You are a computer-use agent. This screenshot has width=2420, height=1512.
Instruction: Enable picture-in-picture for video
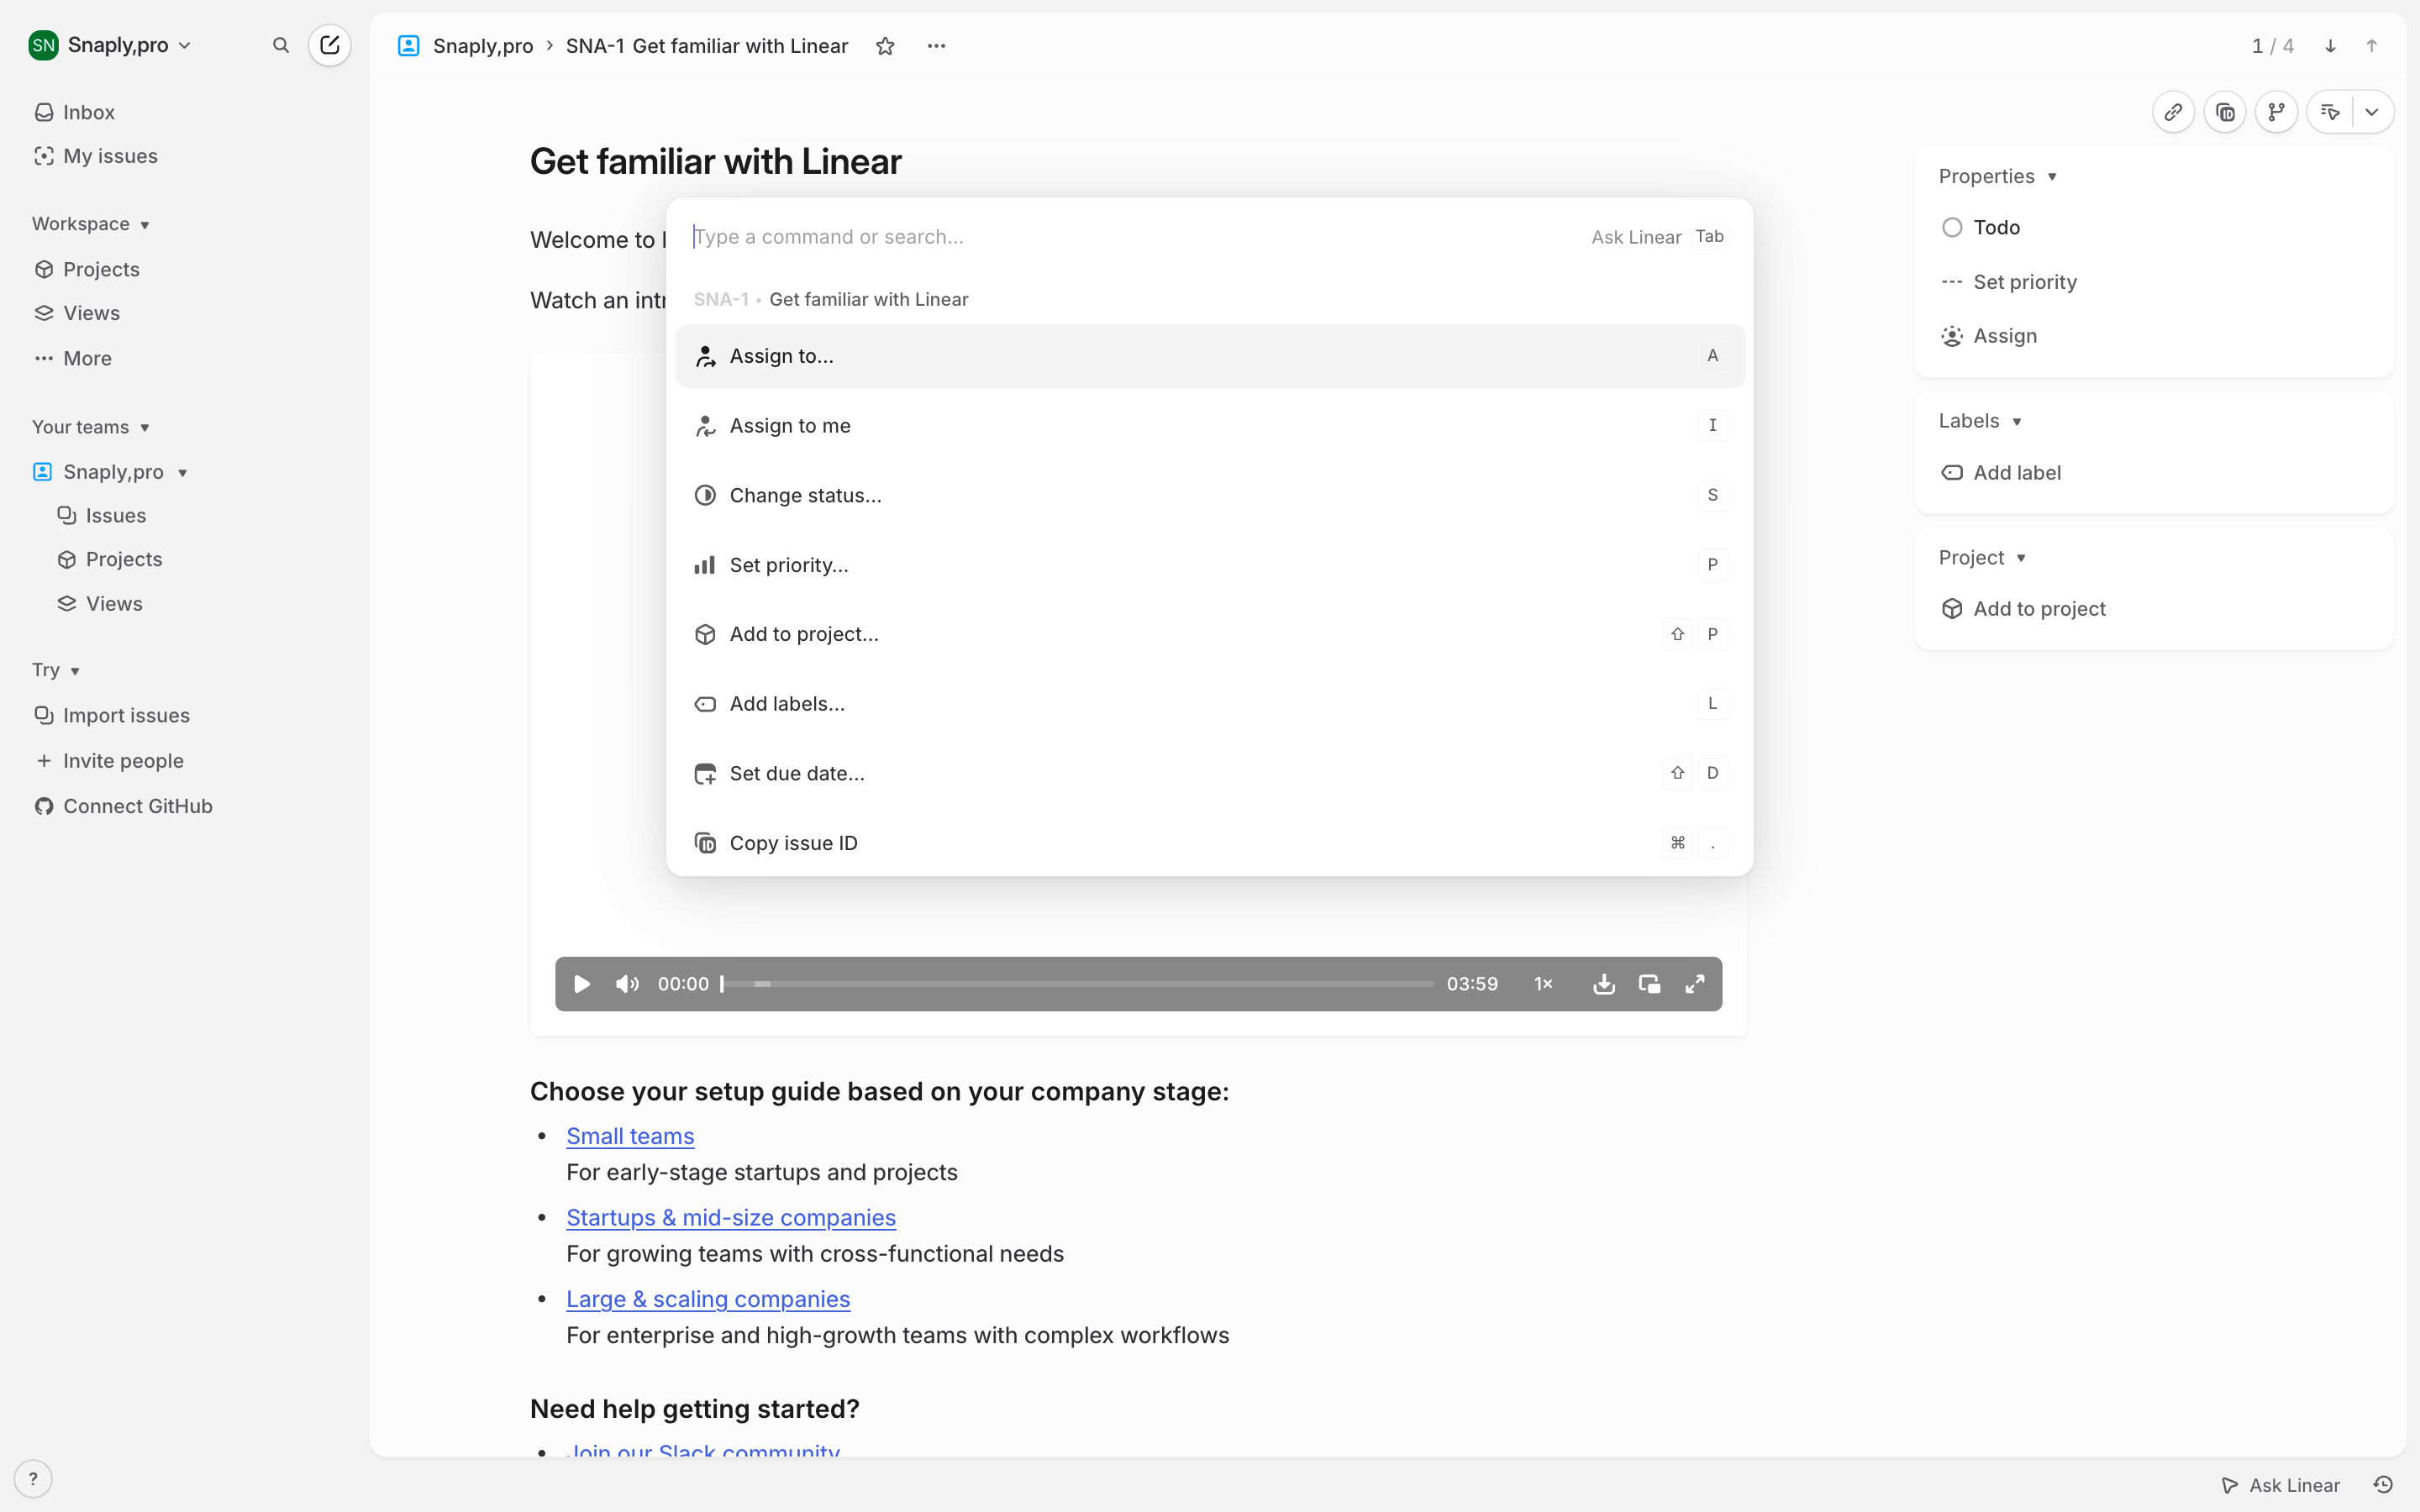[1649, 984]
